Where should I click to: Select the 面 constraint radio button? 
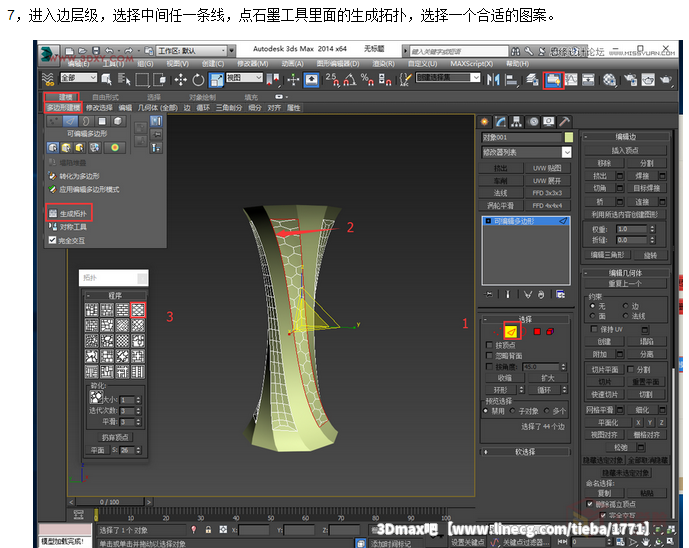click(593, 316)
